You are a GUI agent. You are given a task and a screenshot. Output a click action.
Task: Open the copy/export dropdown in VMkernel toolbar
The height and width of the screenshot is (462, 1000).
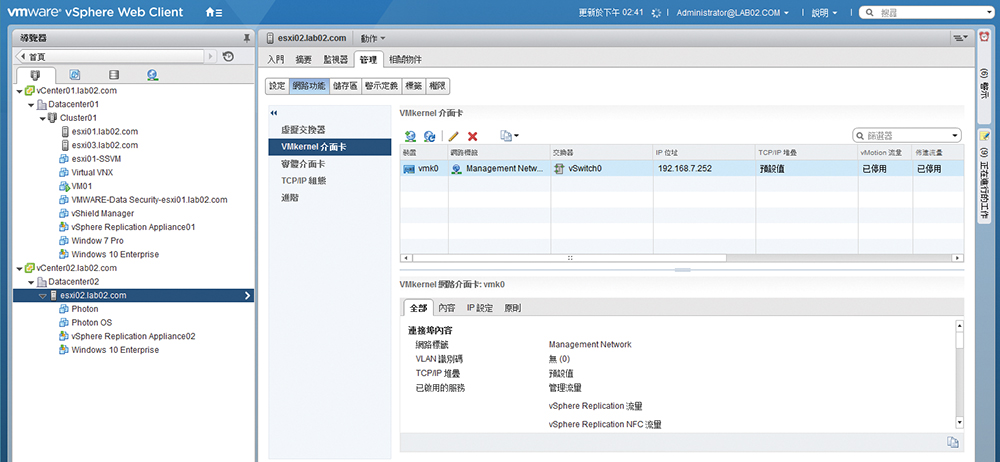510,135
